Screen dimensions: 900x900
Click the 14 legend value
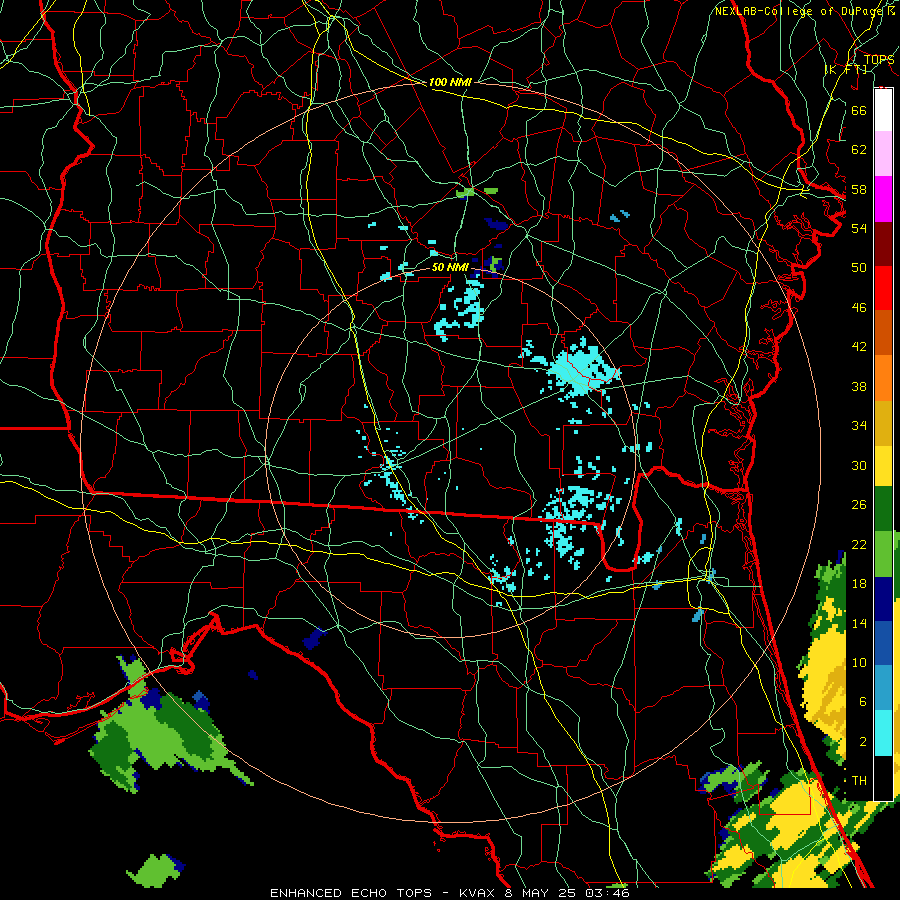859,623
